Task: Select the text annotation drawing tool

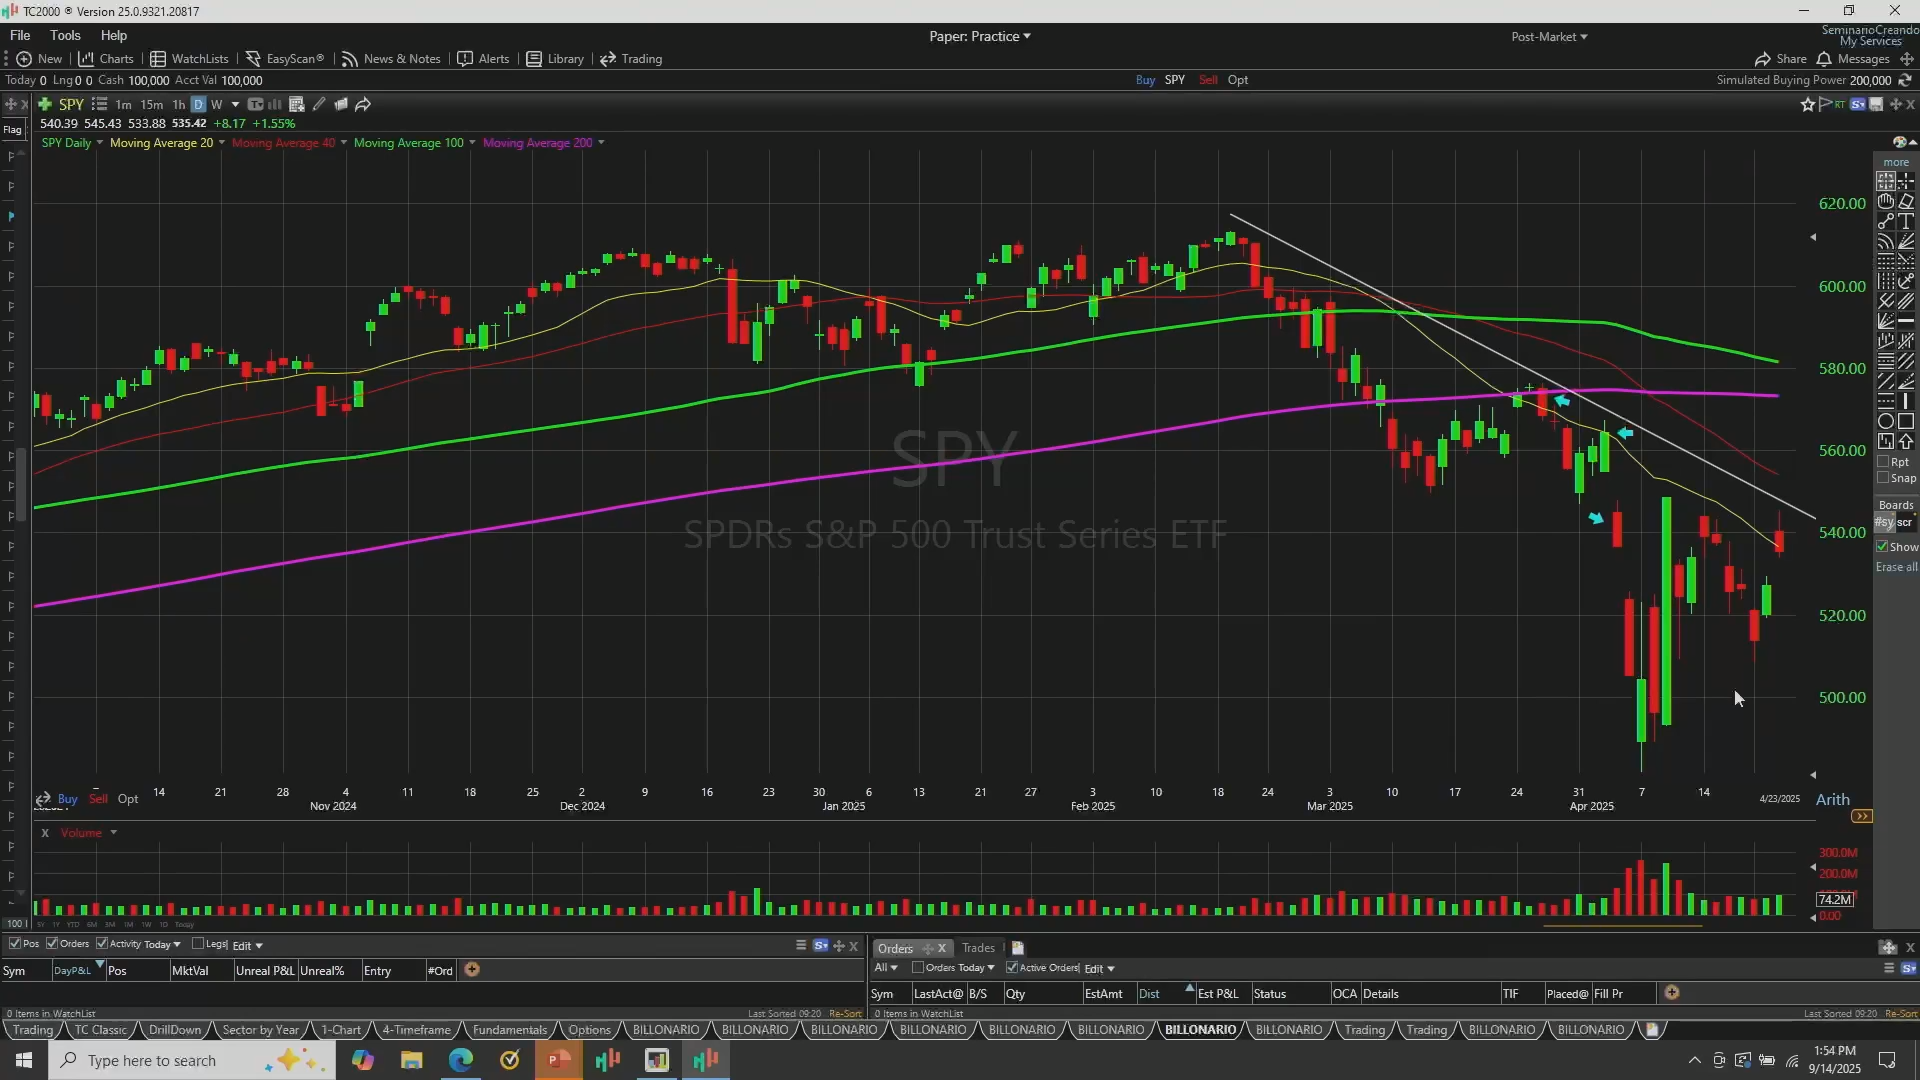Action: pyautogui.click(x=1906, y=221)
